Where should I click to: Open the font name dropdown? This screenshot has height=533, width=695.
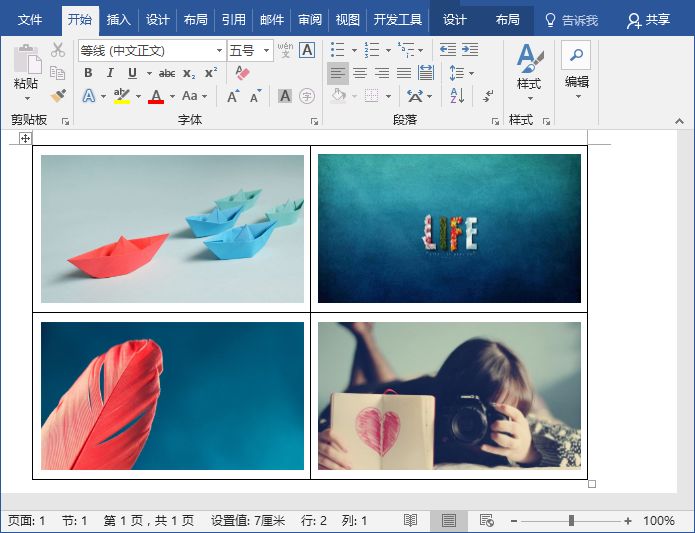pyautogui.click(x=219, y=50)
